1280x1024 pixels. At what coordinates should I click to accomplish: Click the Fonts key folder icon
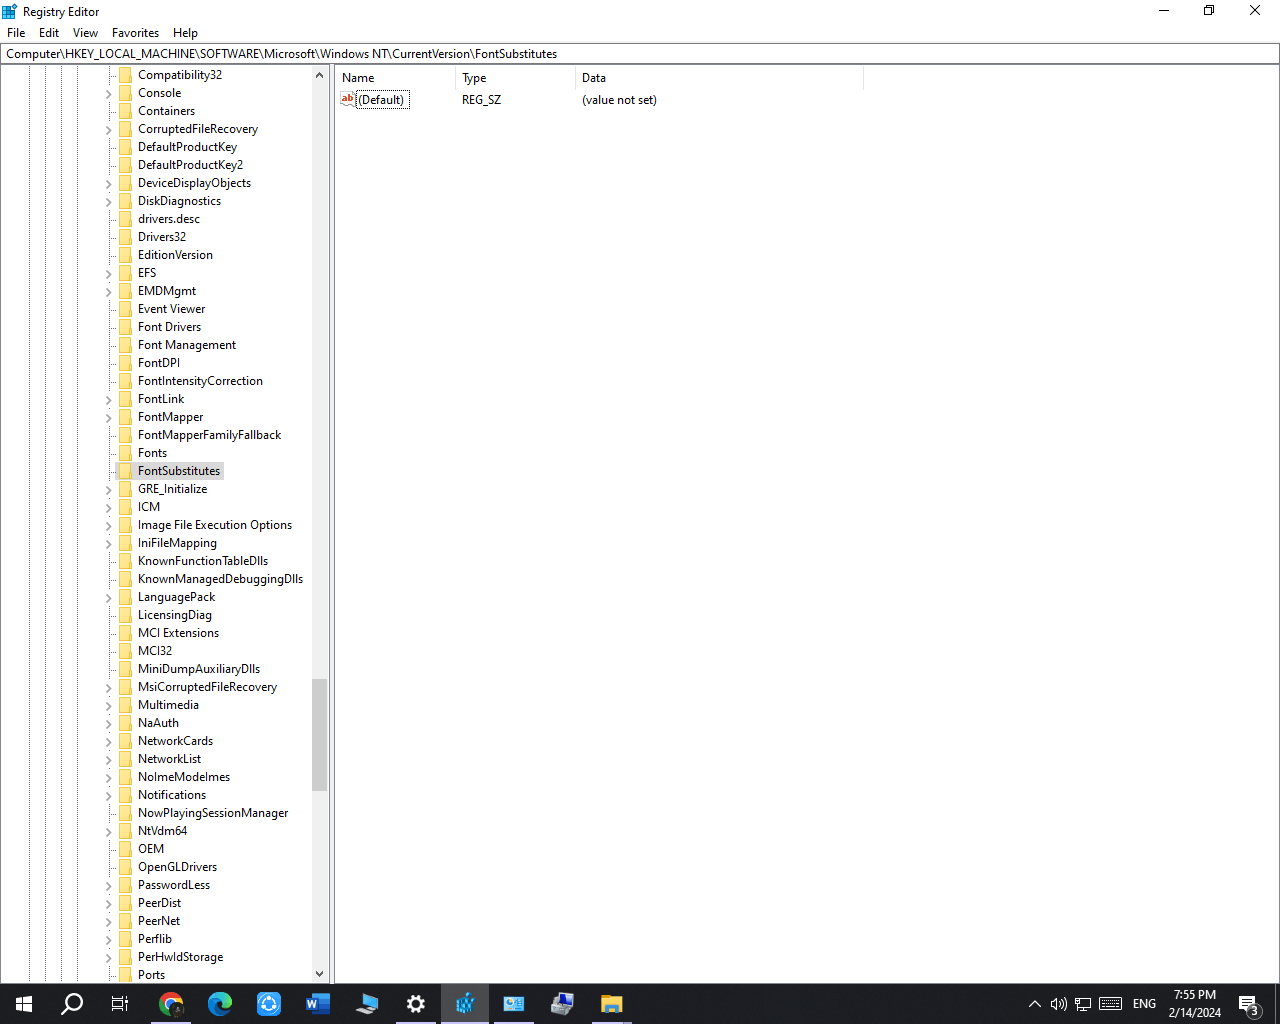click(125, 453)
